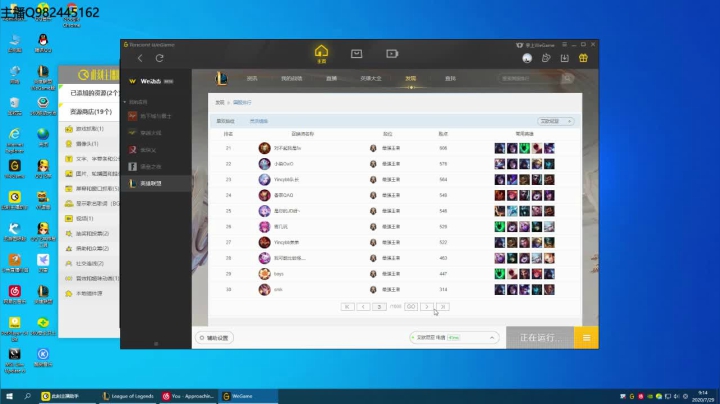Viewport: 720px width, 404px height.
Task: Switch to League of Legends in taskbar
Action: pyautogui.click(x=128, y=396)
